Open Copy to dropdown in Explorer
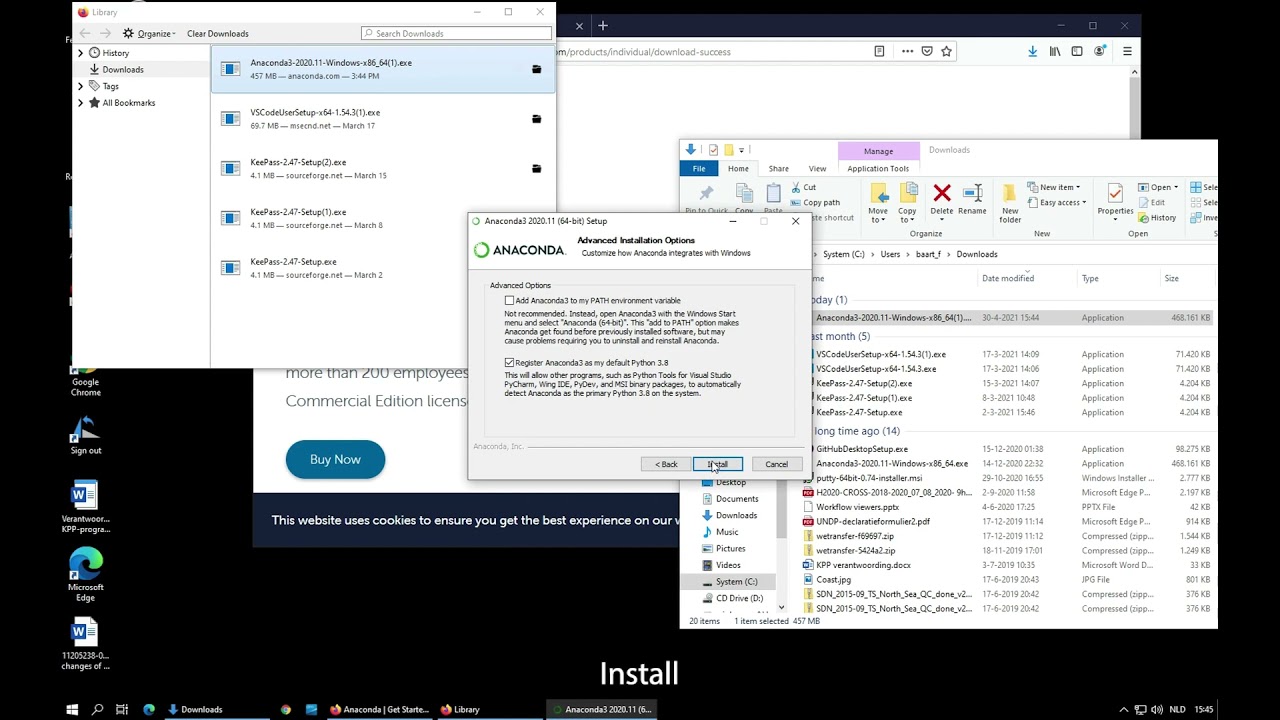The image size is (1280, 720). pos(907,203)
